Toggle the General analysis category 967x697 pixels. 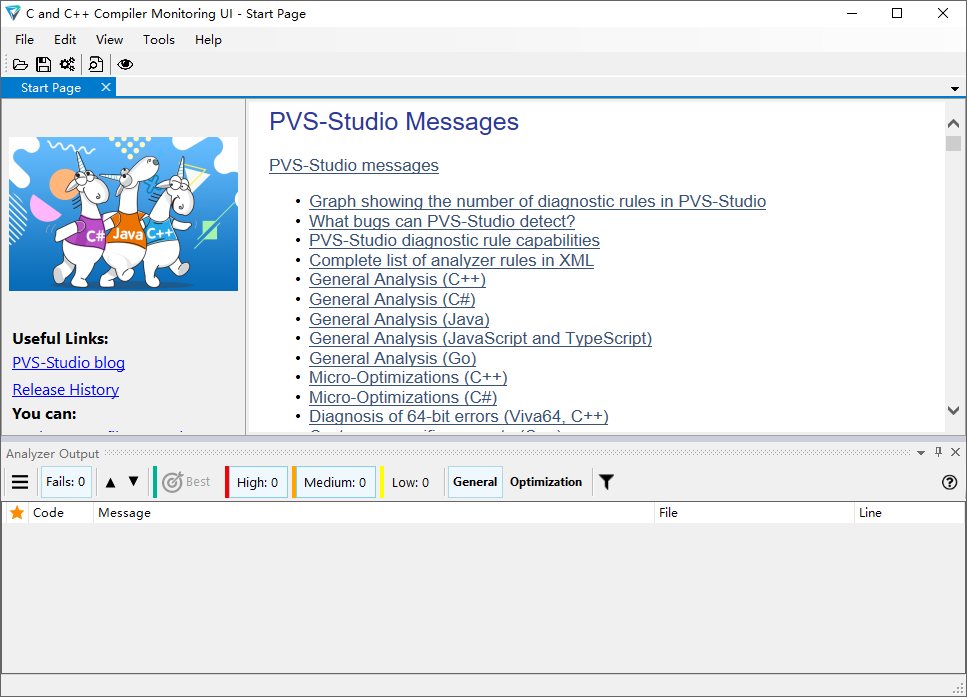(475, 482)
